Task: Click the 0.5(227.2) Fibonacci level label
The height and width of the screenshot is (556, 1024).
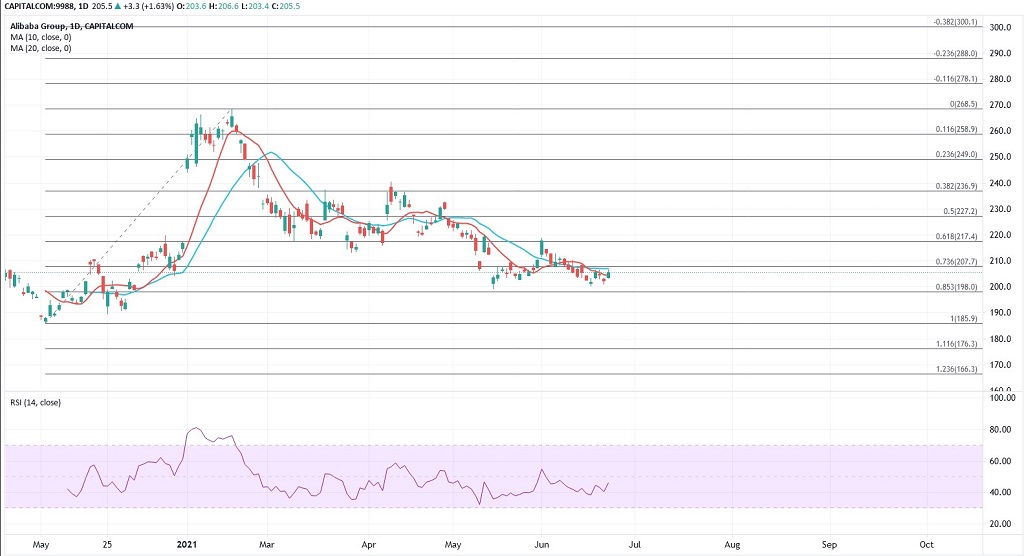Action: 960,211
